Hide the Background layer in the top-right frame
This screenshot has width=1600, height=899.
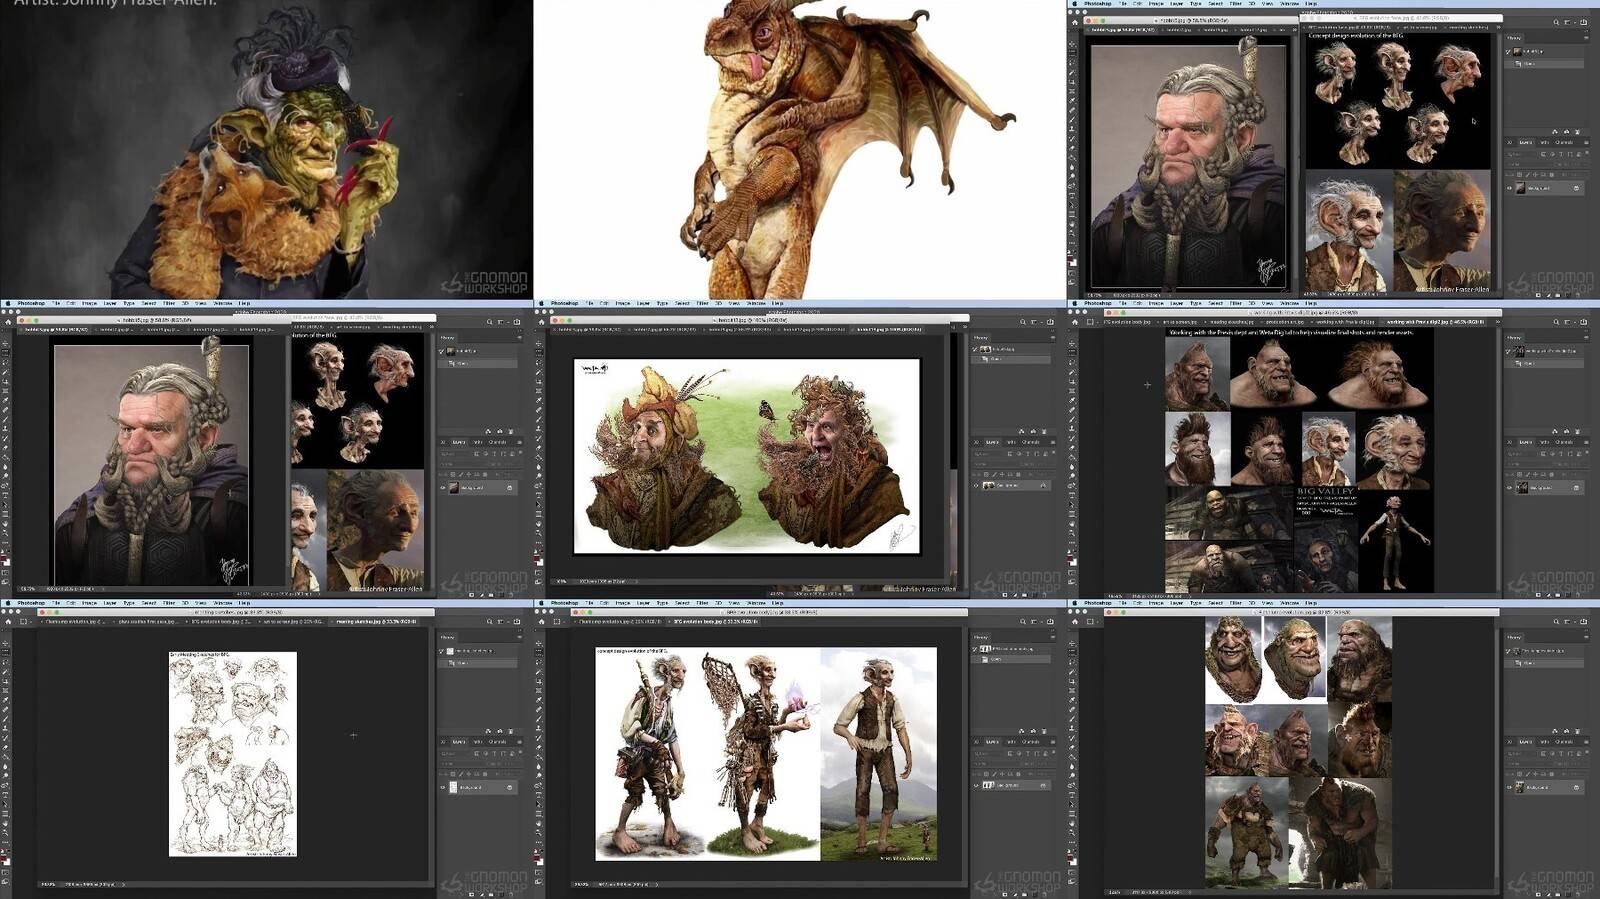point(1510,188)
